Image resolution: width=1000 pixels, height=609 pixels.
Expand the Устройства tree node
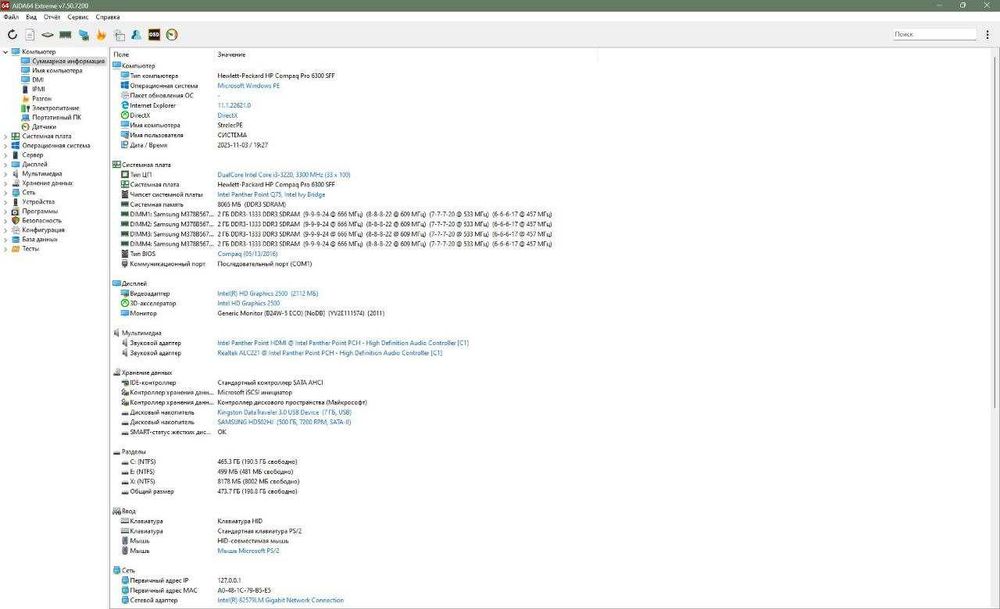(x=6, y=202)
